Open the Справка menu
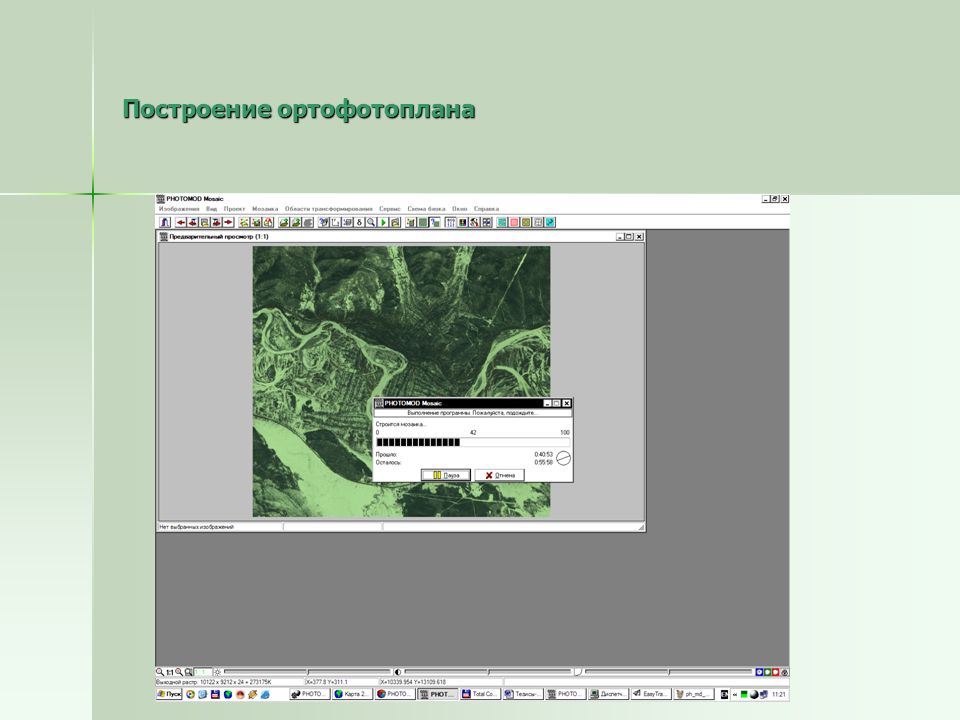Viewport: 960px width, 720px height. [486, 209]
